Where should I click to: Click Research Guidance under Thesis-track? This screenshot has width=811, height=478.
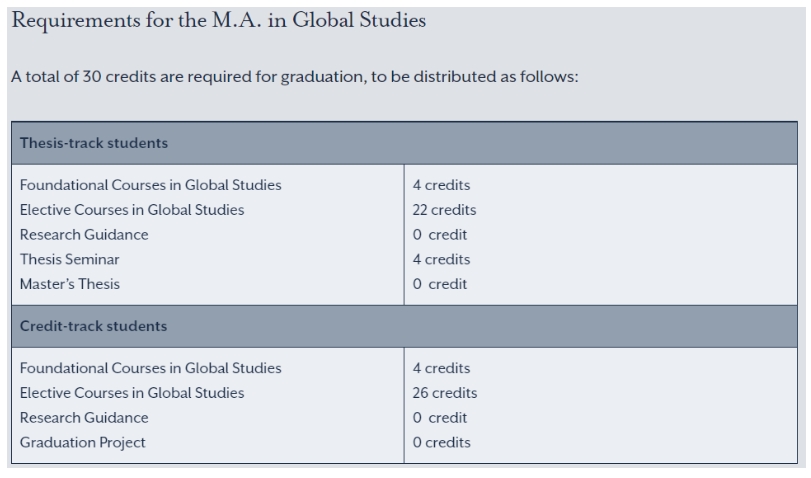(84, 235)
